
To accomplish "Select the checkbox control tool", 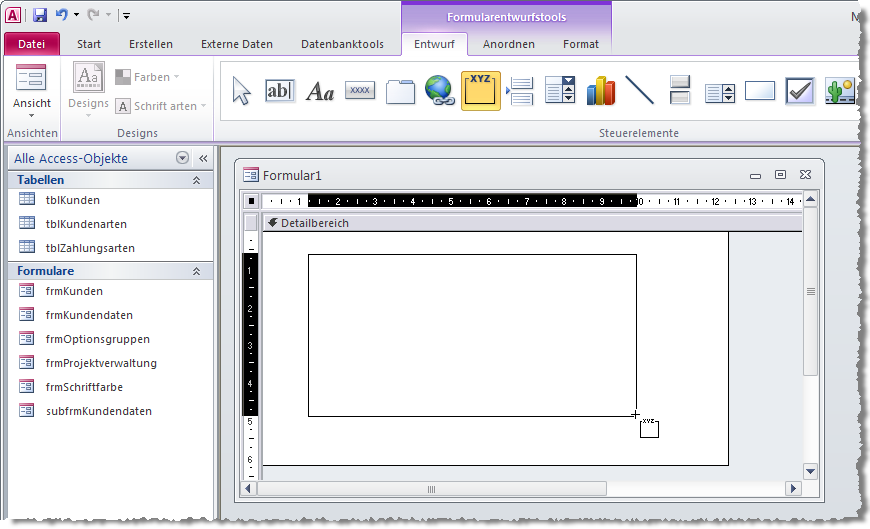I will click(x=799, y=91).
